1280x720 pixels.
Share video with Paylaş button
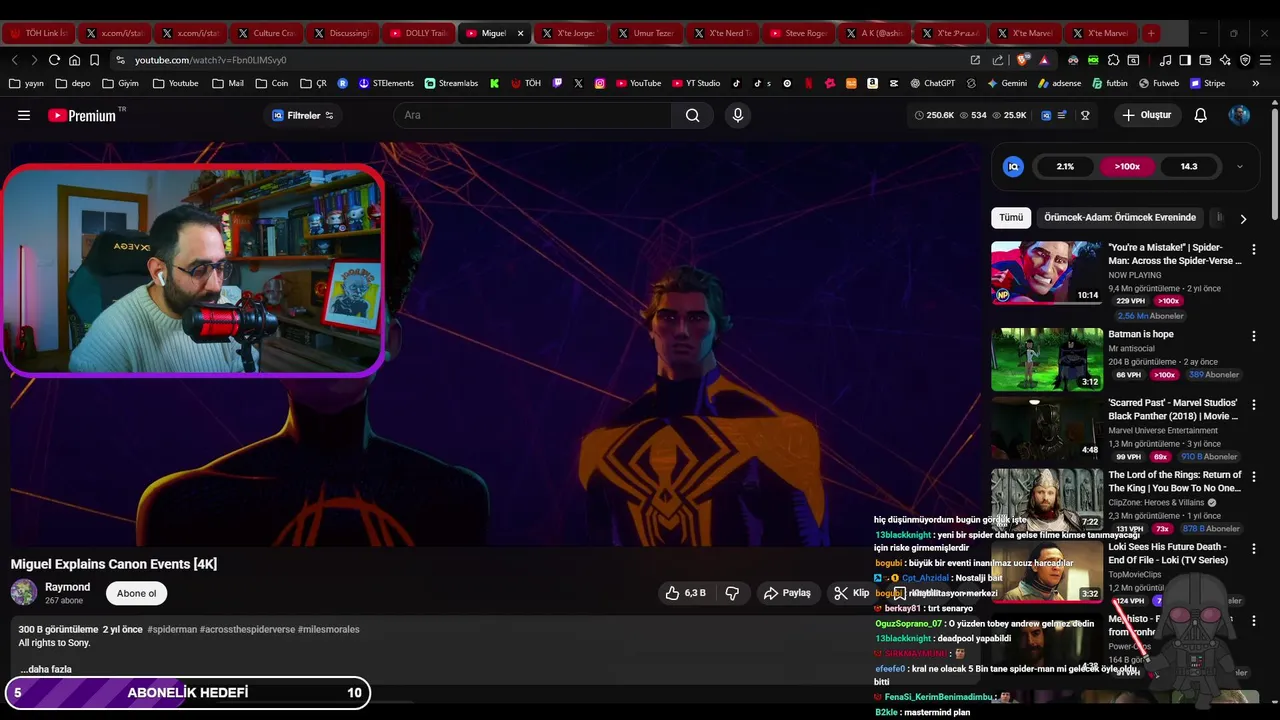click(x=787, y=593)
